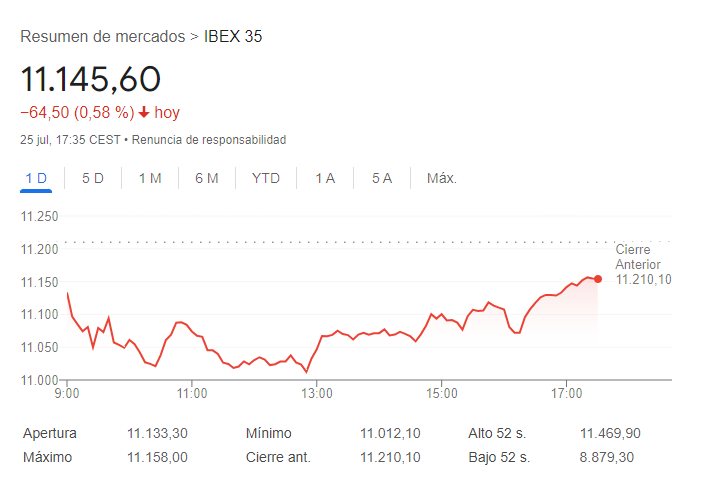Click the Apertura value 11.133,30
703x479 pixels.
pyautogui.click(x=157, y=434)
